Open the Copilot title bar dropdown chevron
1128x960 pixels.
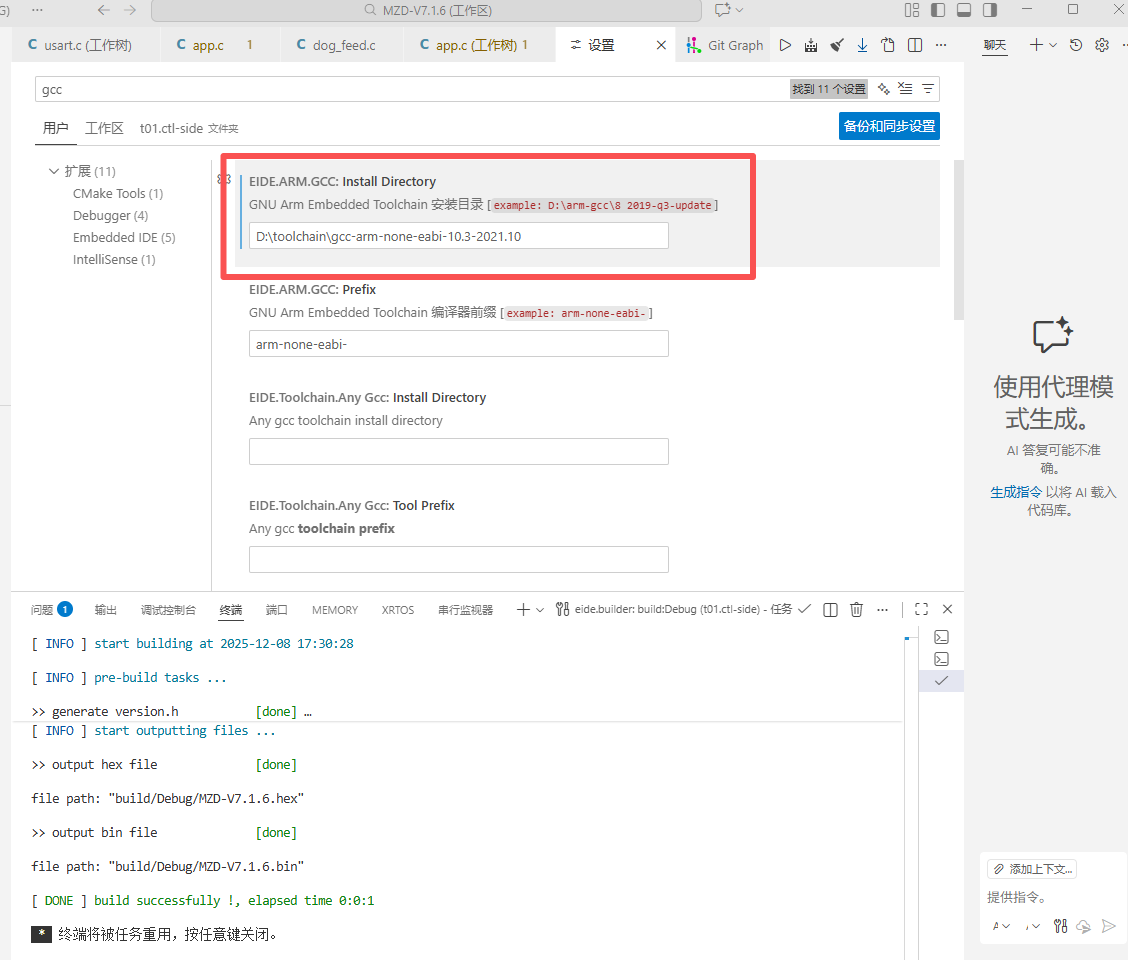[x=740, y=10]
